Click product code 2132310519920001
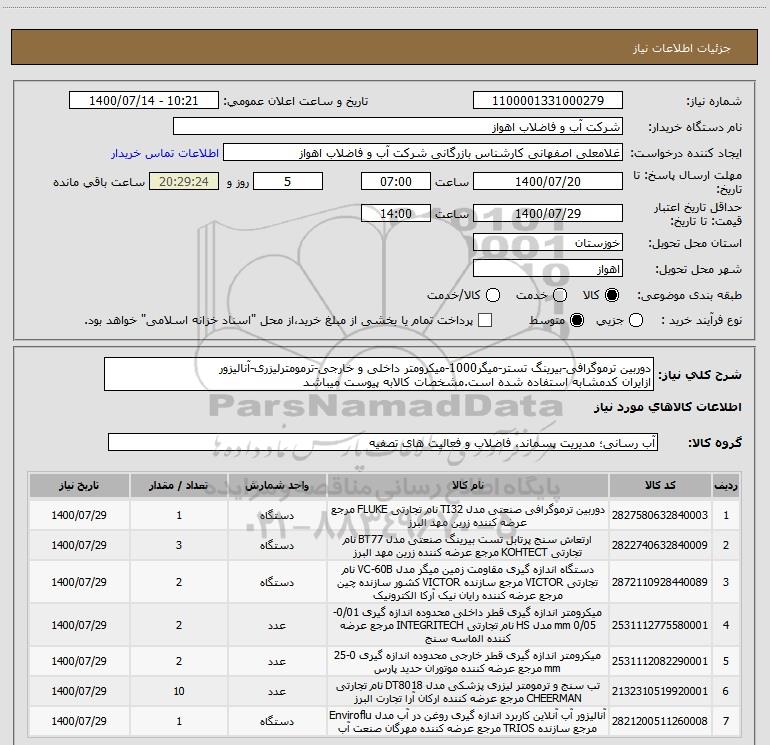Image resolution: width=770 pixels, height=745 pixels. pos(660,691)
